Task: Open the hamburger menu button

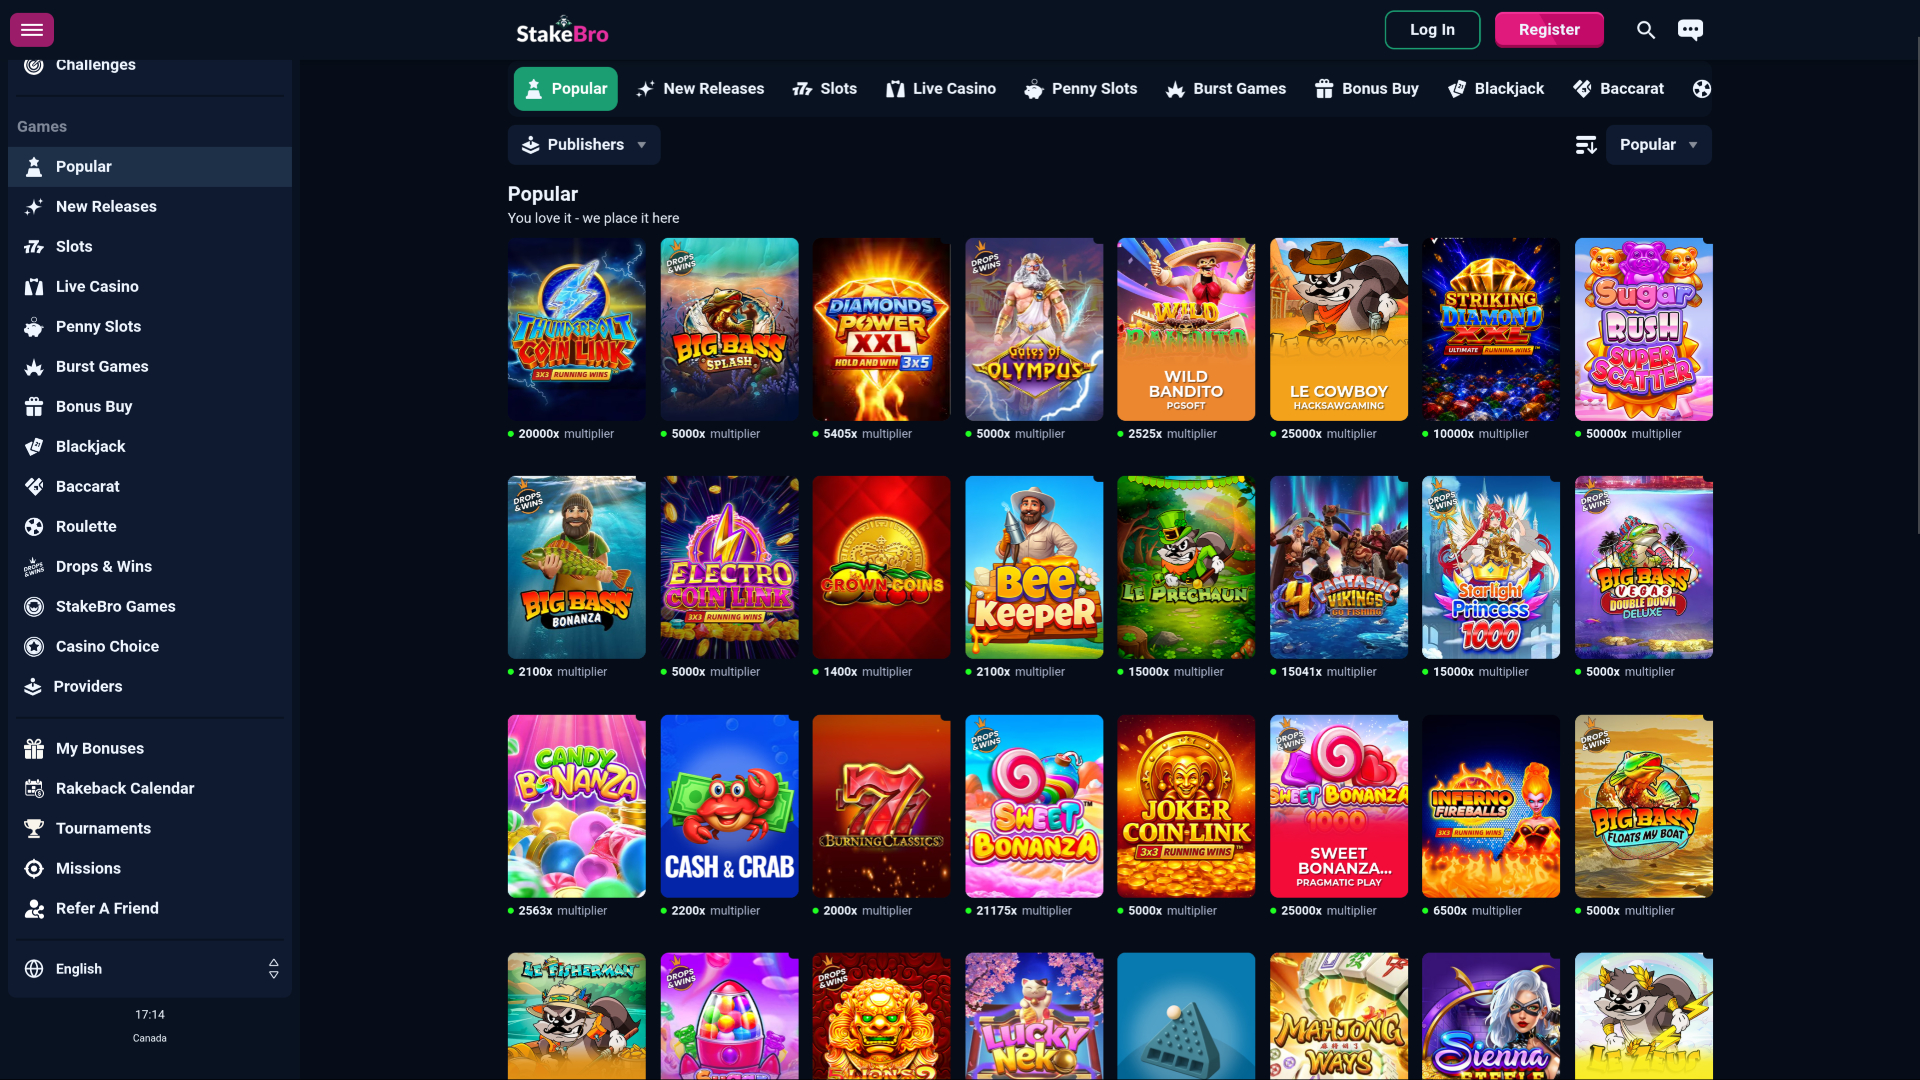Action: (x=32, y=30)
